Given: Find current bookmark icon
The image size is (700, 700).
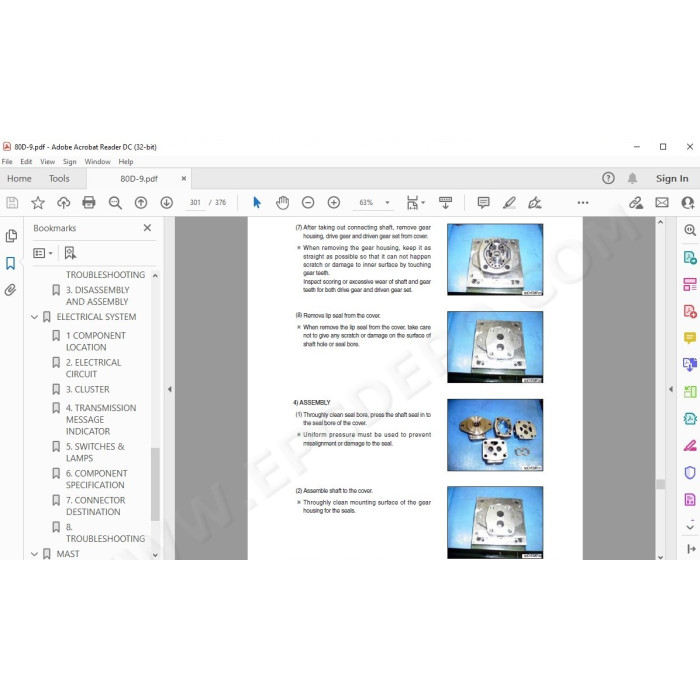Looking at the screenshot, I should (70, 253).
